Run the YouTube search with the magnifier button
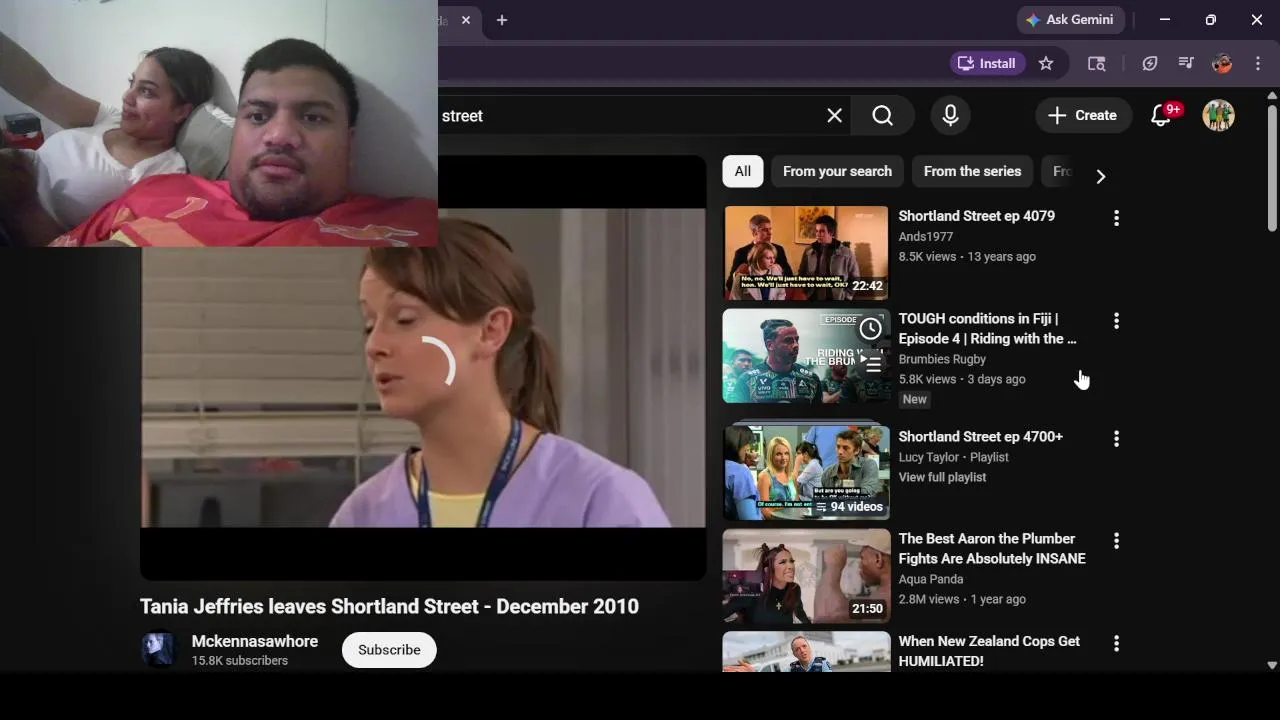Image resolution: width=1280 pixels, height=720 pixels. pos(882,116)
